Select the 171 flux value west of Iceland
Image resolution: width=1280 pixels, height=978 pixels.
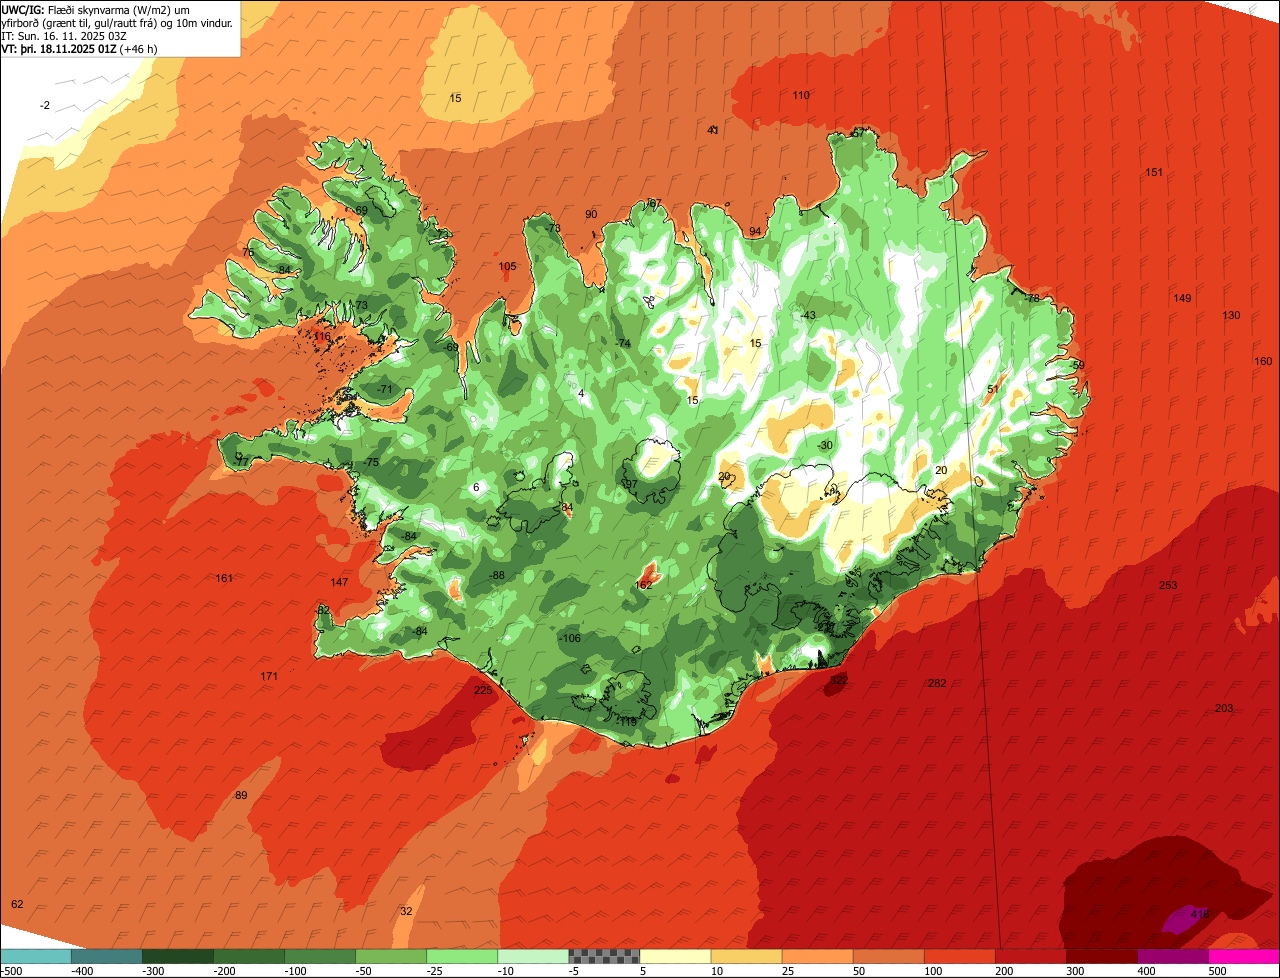pyautogui.click(x=269, y=677)
